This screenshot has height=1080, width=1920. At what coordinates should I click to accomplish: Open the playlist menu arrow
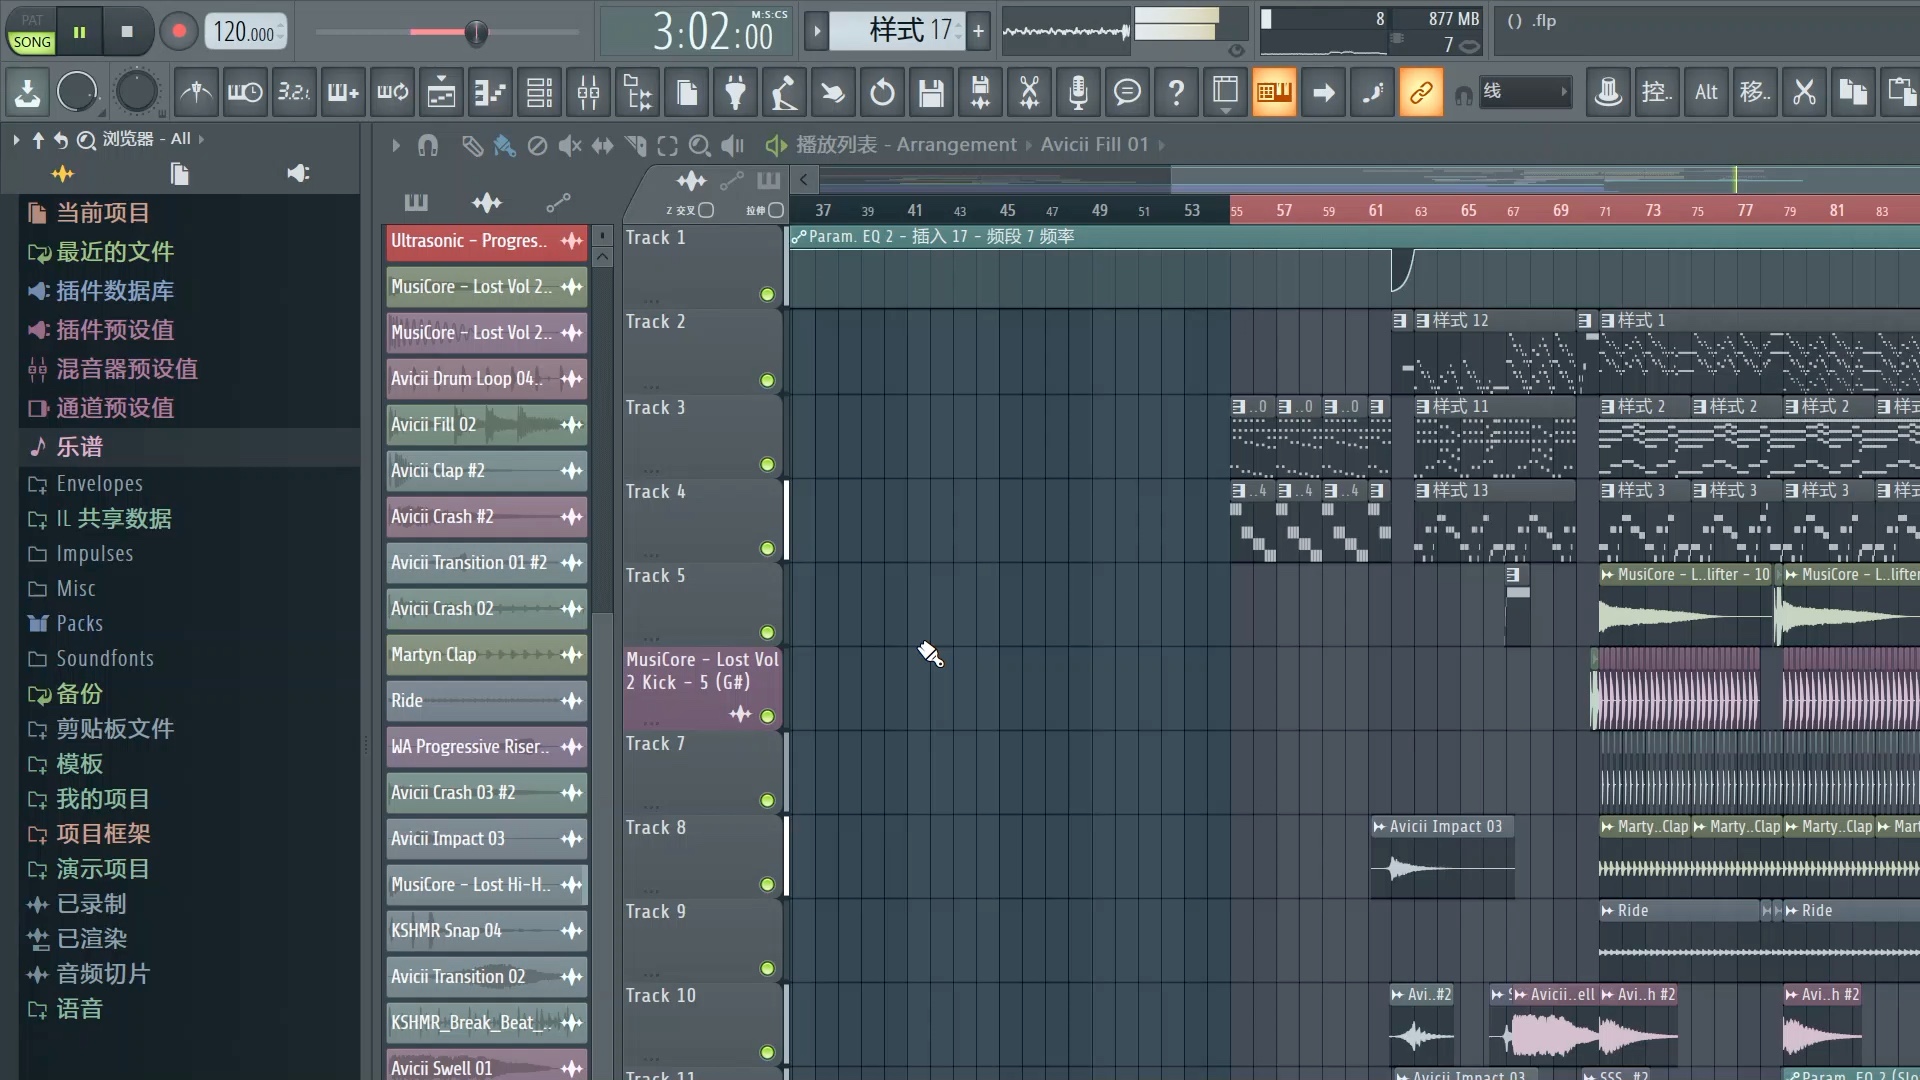click(x=396, y=146)
